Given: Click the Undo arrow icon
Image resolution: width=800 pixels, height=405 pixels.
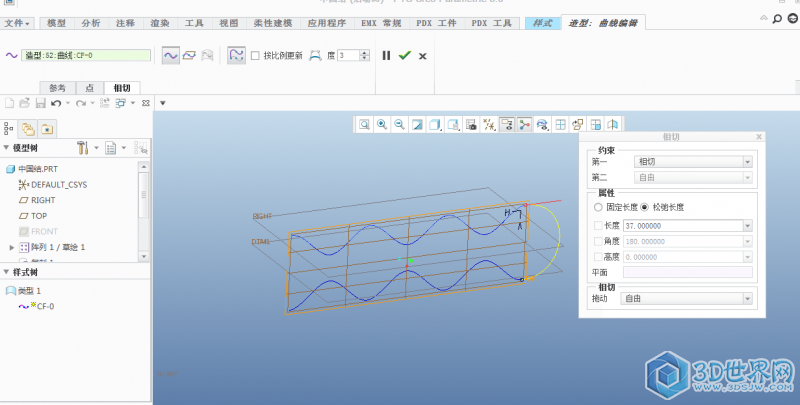Looking at the screenshot, I should pyautogui.click(x=56, y=103).
